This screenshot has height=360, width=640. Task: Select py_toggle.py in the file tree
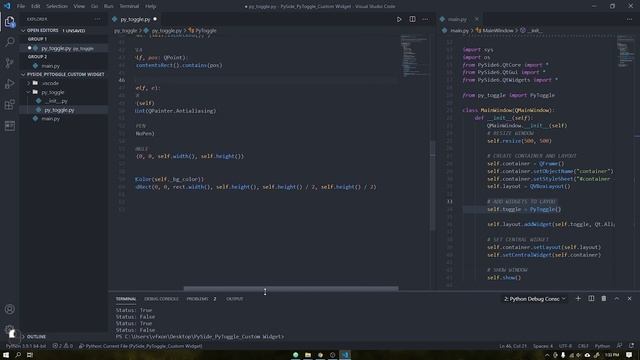pos(59,110)
